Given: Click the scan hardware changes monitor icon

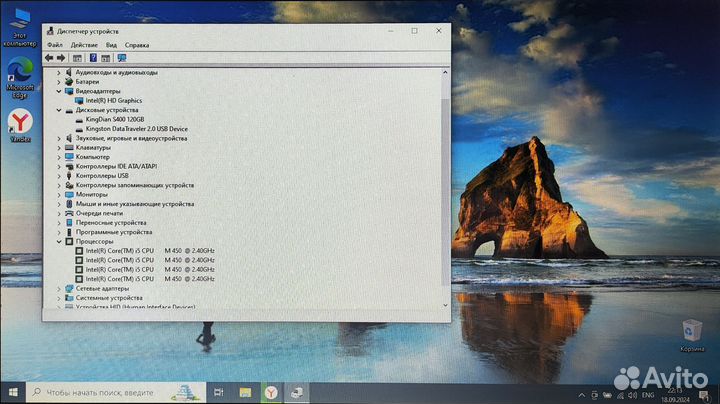Looking at the screenshot, I should (x=122, y=58).
